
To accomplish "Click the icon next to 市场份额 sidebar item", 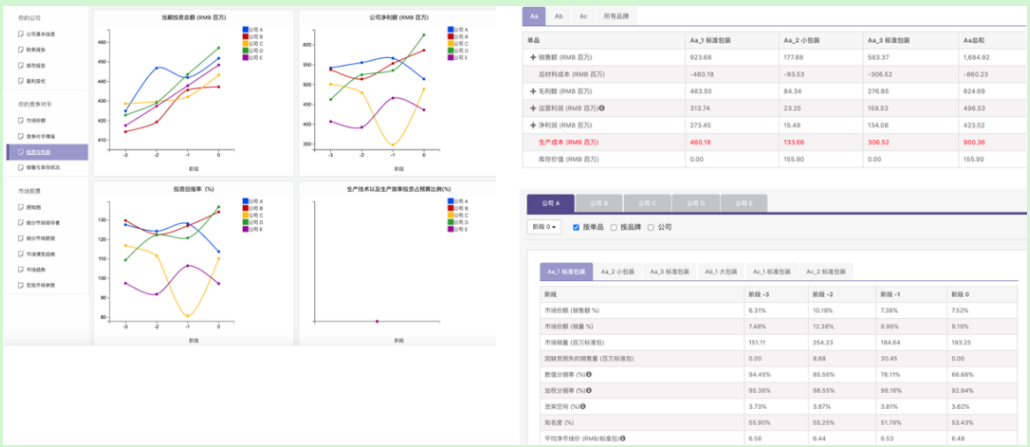I will [x=20, y=120].
